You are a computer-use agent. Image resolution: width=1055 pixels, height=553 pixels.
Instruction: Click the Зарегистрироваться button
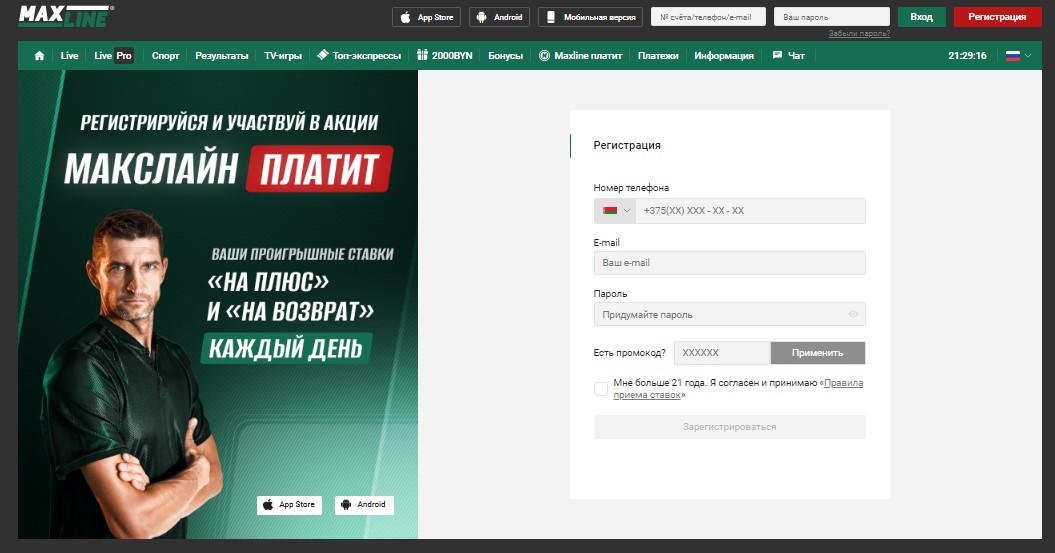729,427
